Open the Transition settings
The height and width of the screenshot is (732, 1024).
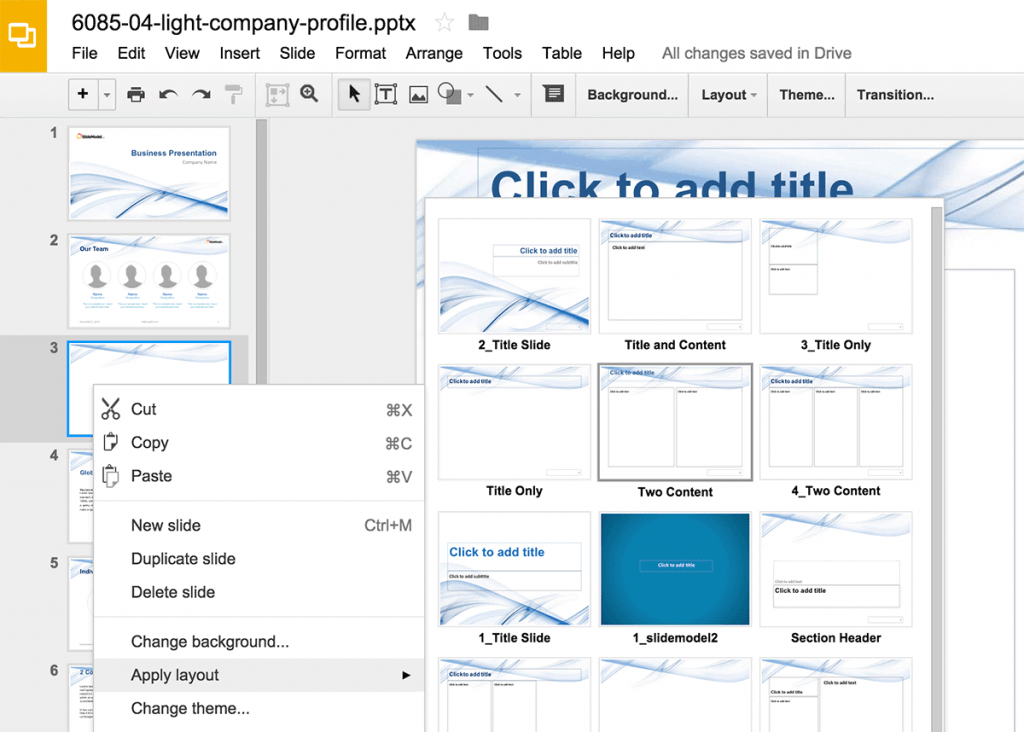point(895,94)
